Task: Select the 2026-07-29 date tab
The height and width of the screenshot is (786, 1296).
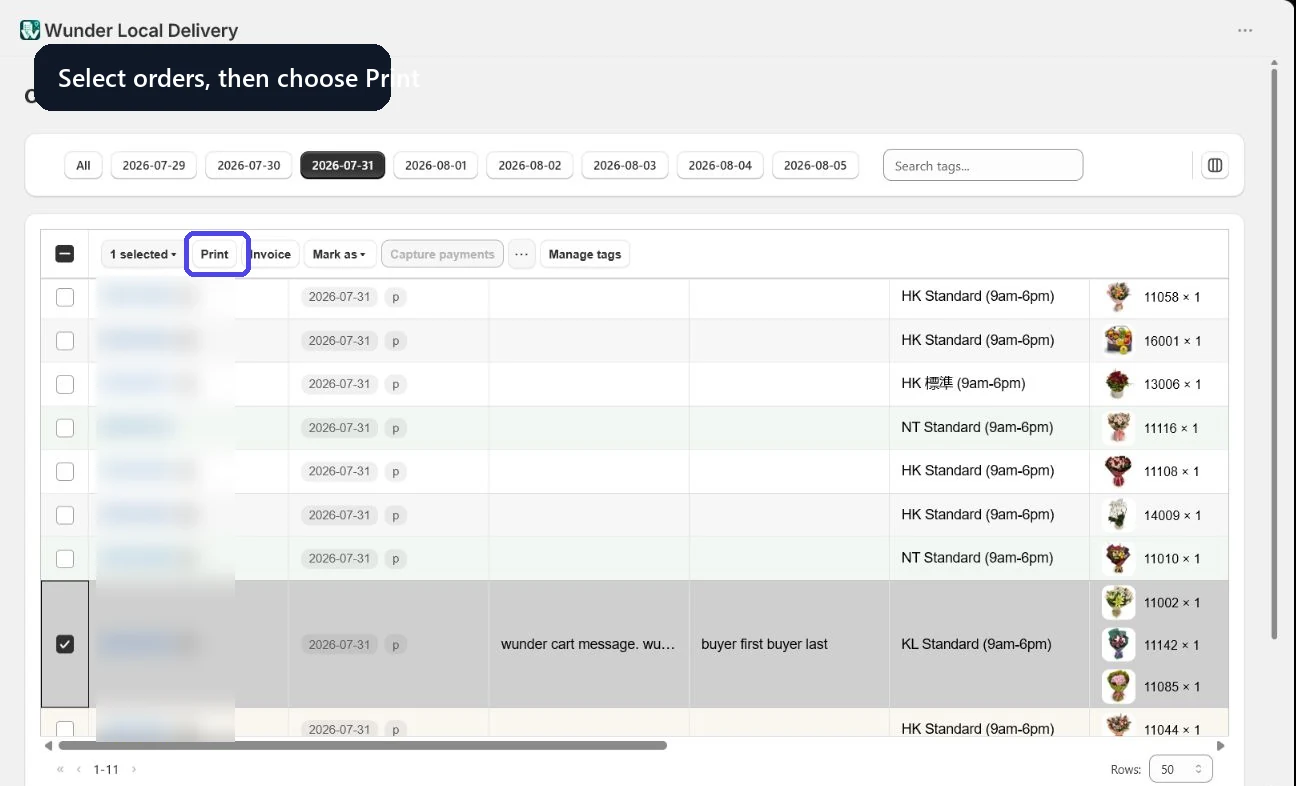Action: coord(154,165)
